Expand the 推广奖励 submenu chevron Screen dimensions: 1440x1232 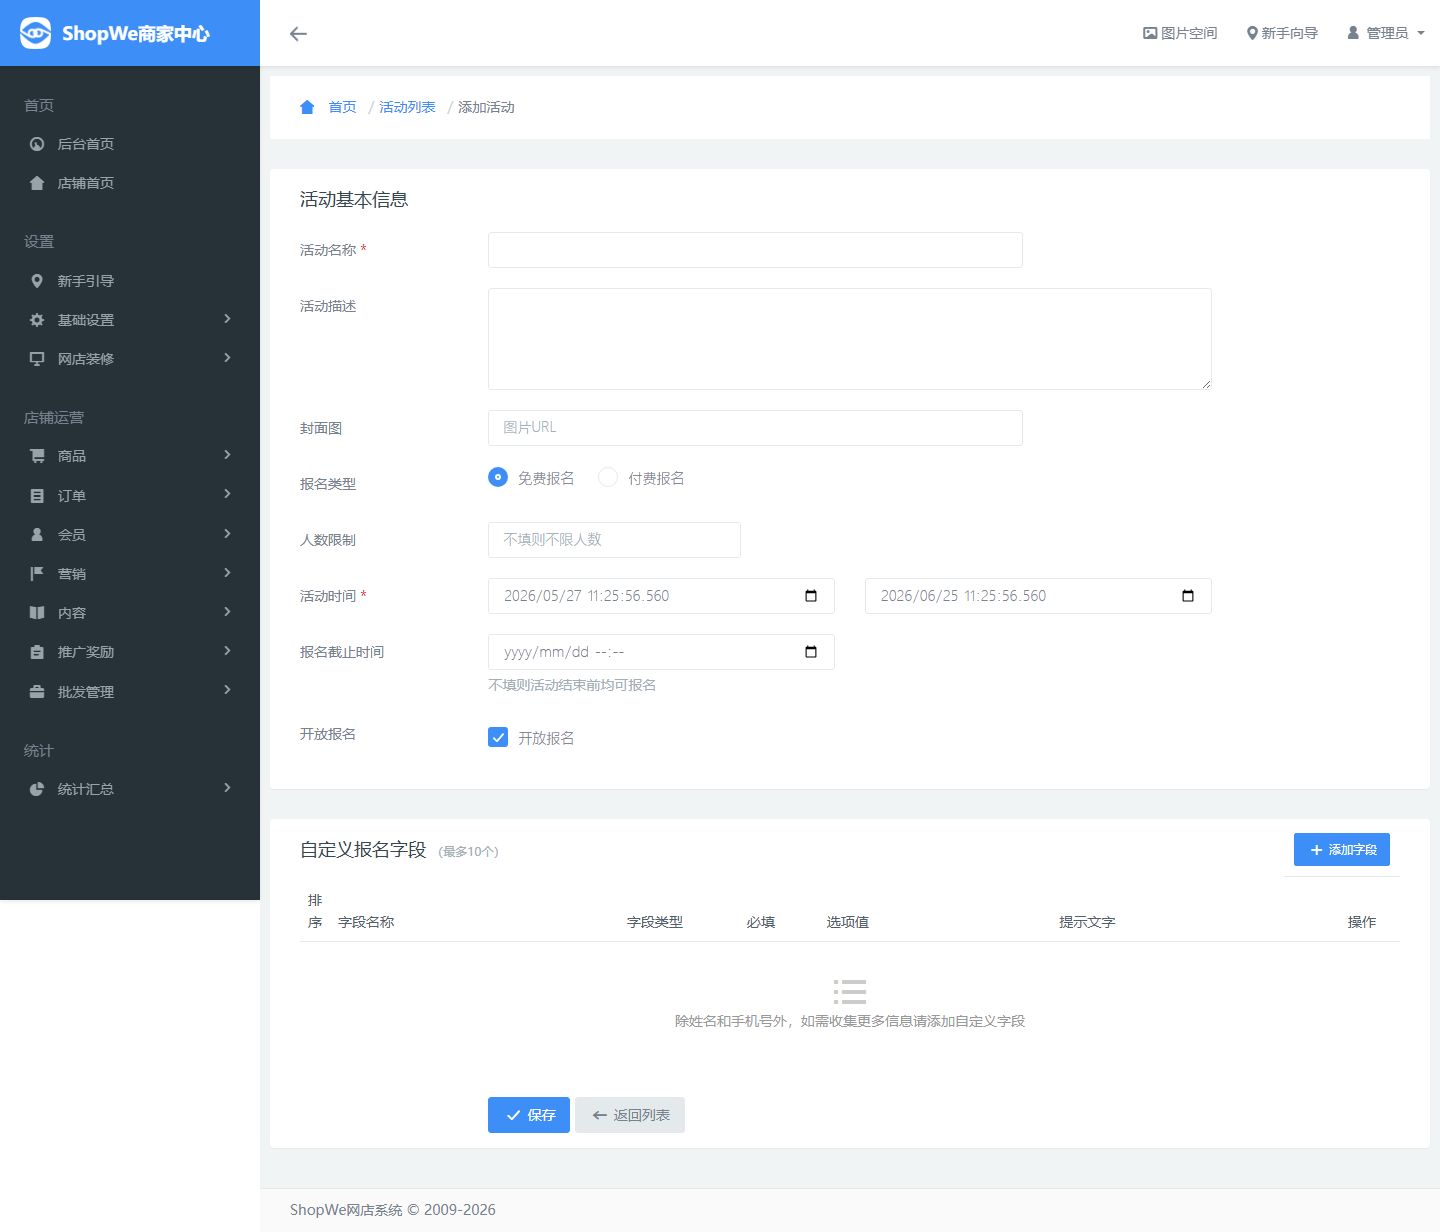[228, 651]
